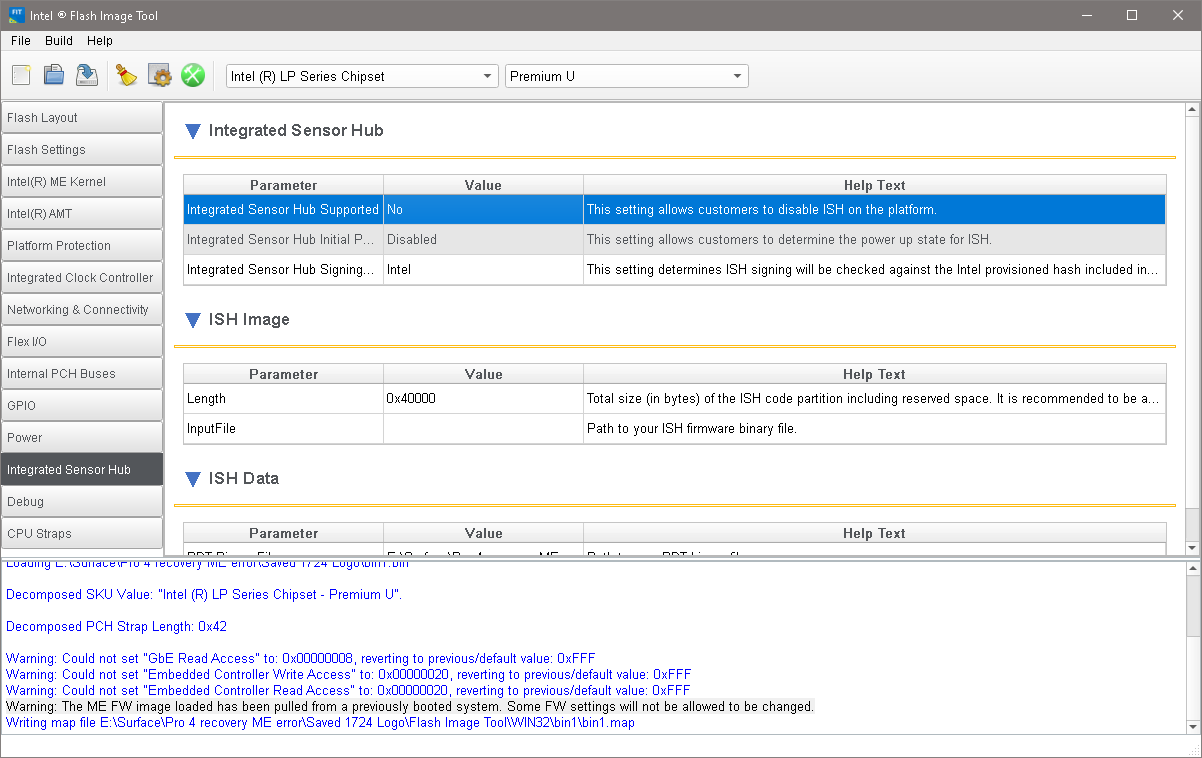Click the New configuration icon
This screenshot has height=758, width=1202.
pos(22,75)
